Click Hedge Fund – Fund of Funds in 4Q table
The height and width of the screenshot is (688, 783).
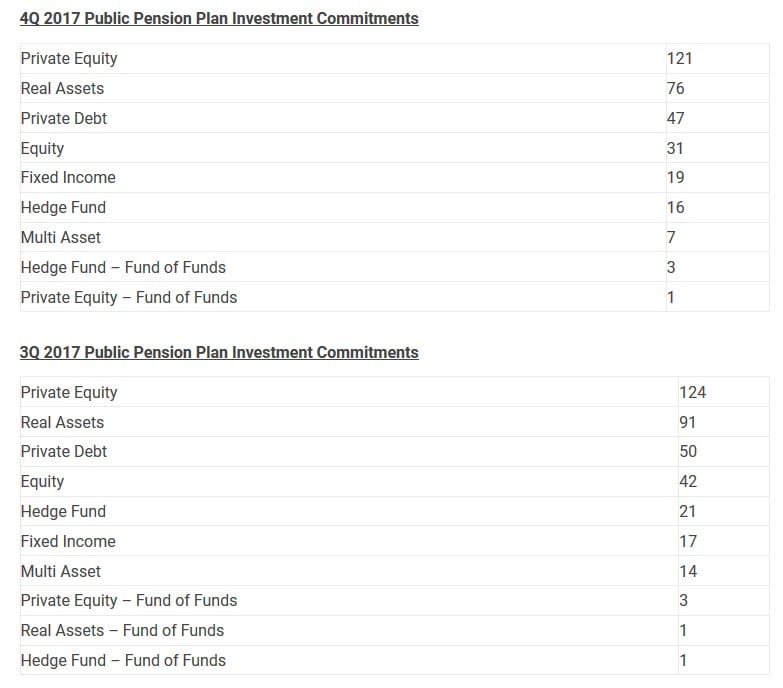pyautogui.click(x=123, y=267)
